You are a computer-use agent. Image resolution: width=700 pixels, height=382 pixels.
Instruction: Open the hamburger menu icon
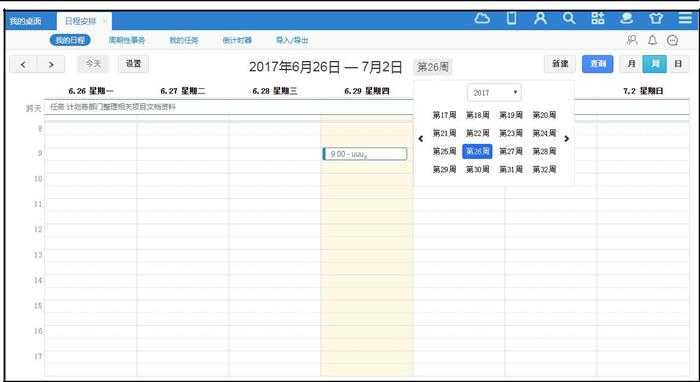coord(685,19)
